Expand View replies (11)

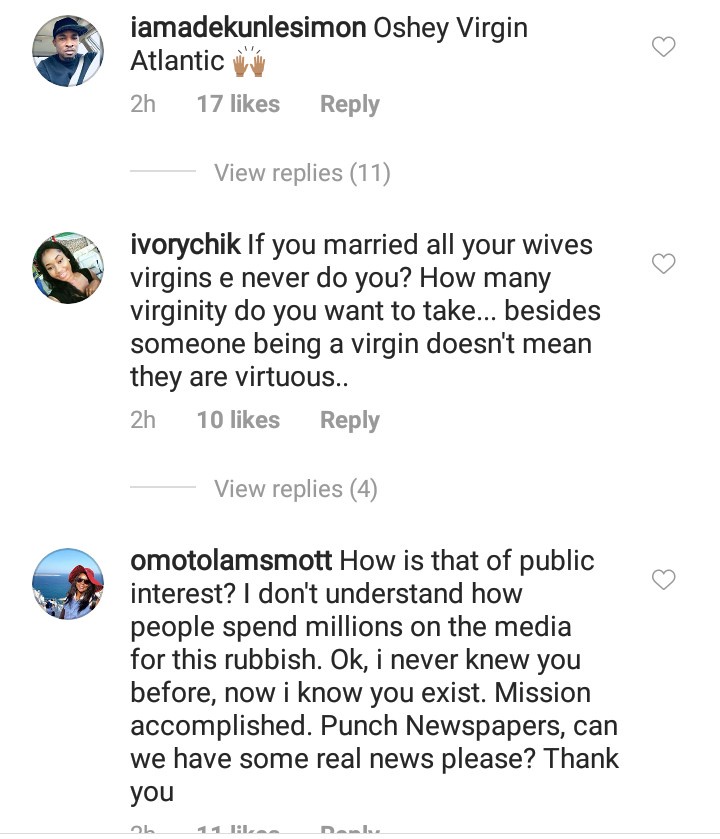pos(301,173)
